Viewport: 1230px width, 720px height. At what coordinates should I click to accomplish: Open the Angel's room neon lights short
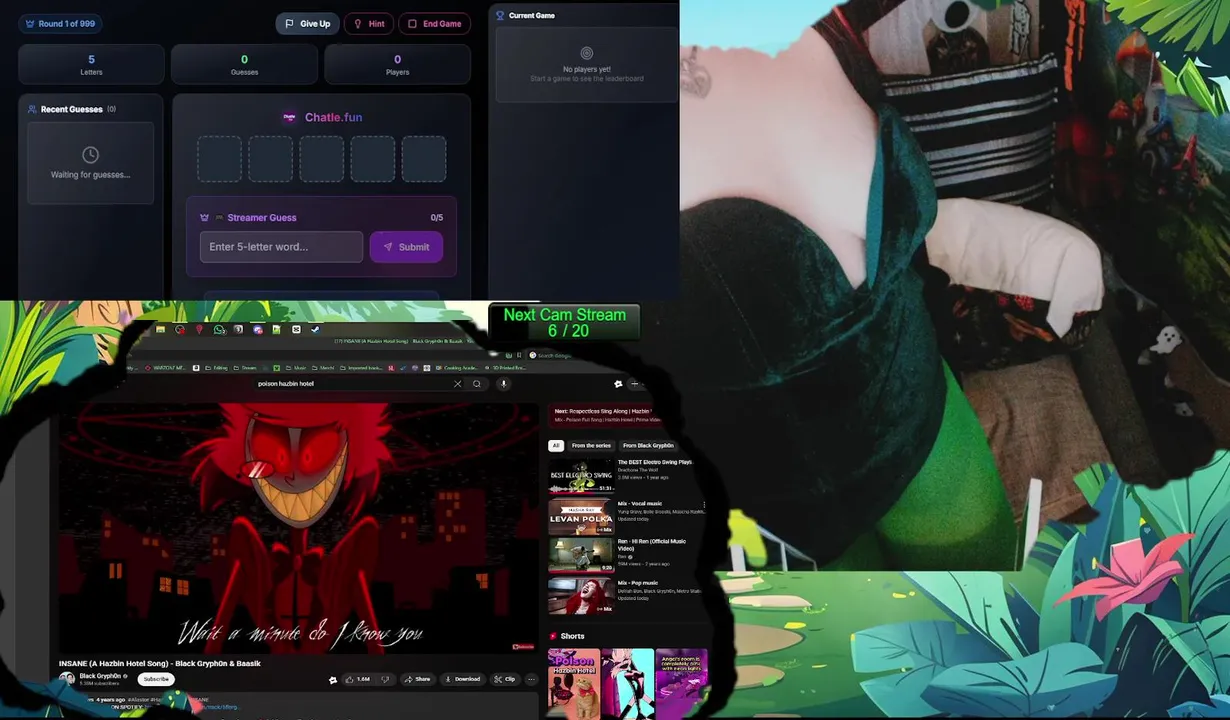[682, 684]
